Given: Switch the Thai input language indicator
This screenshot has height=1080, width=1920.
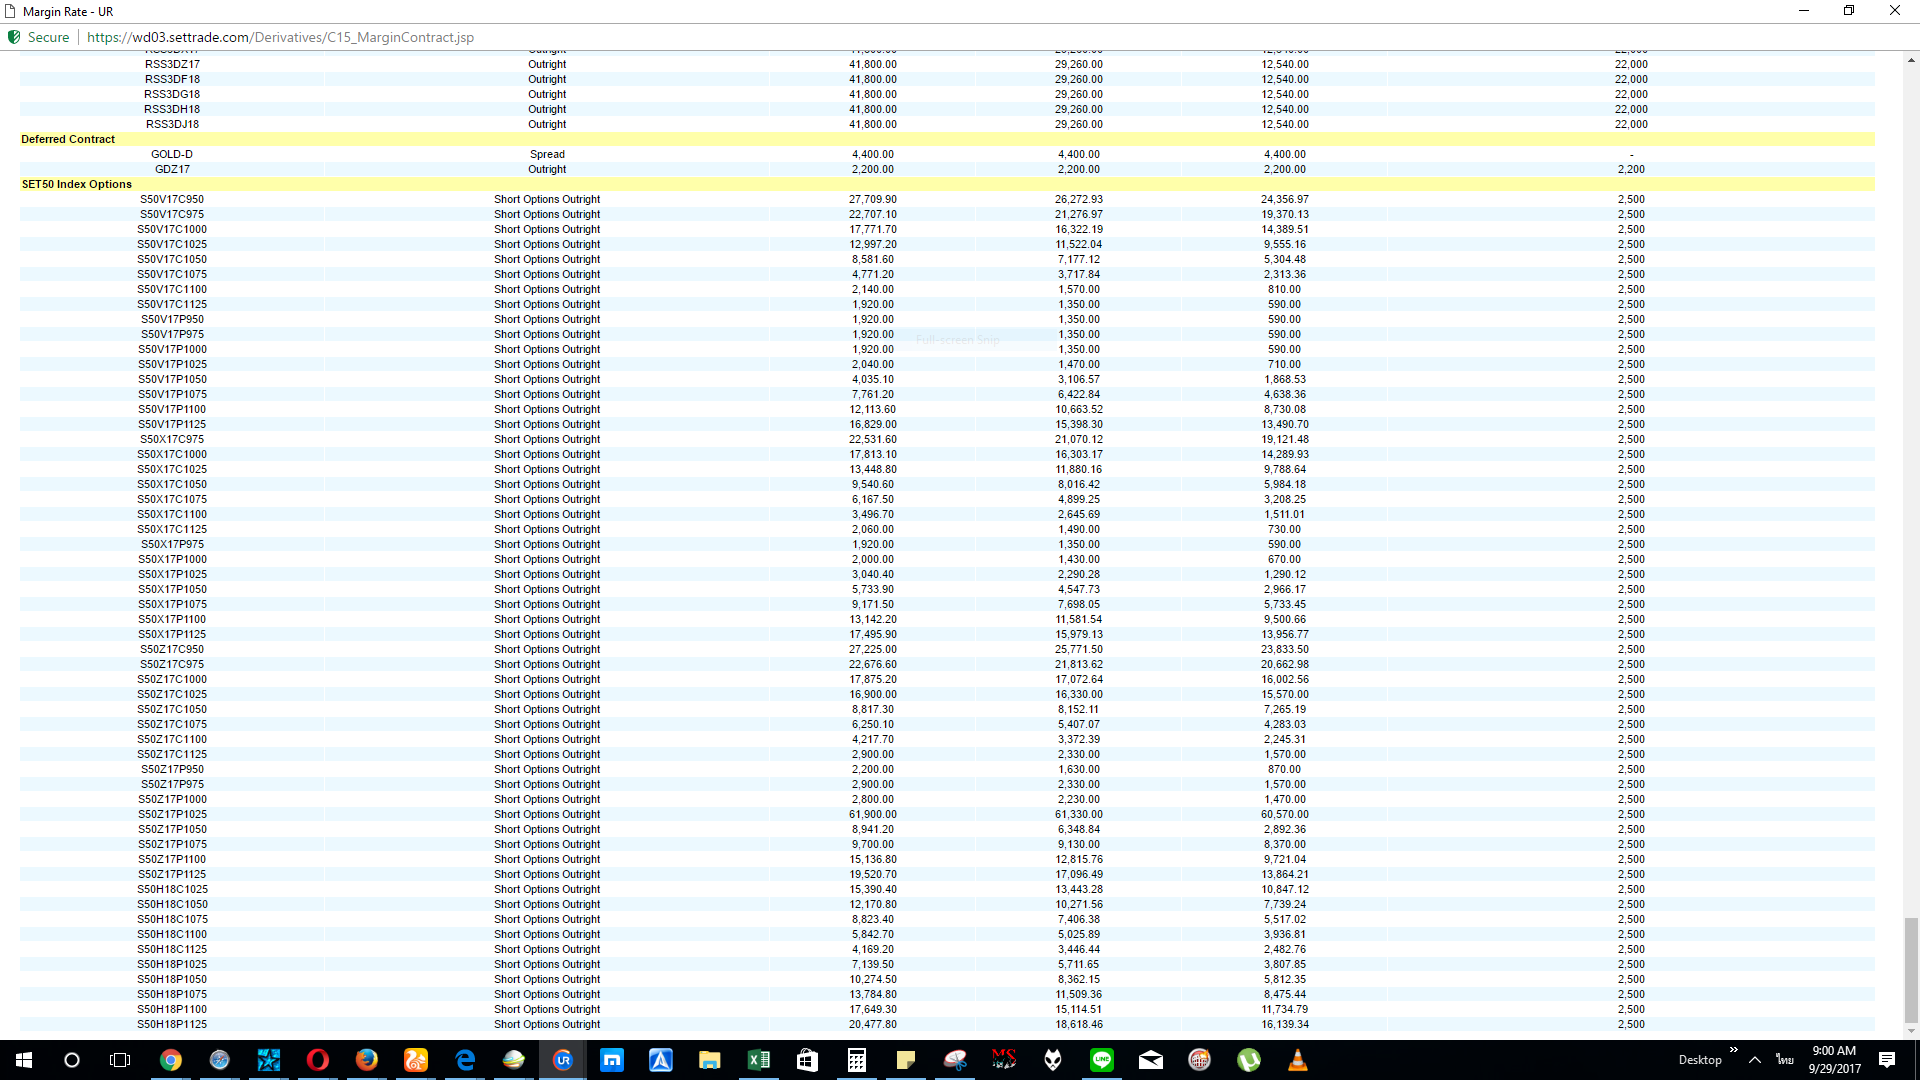Looking at the screenshot, I should 1785,1060.
